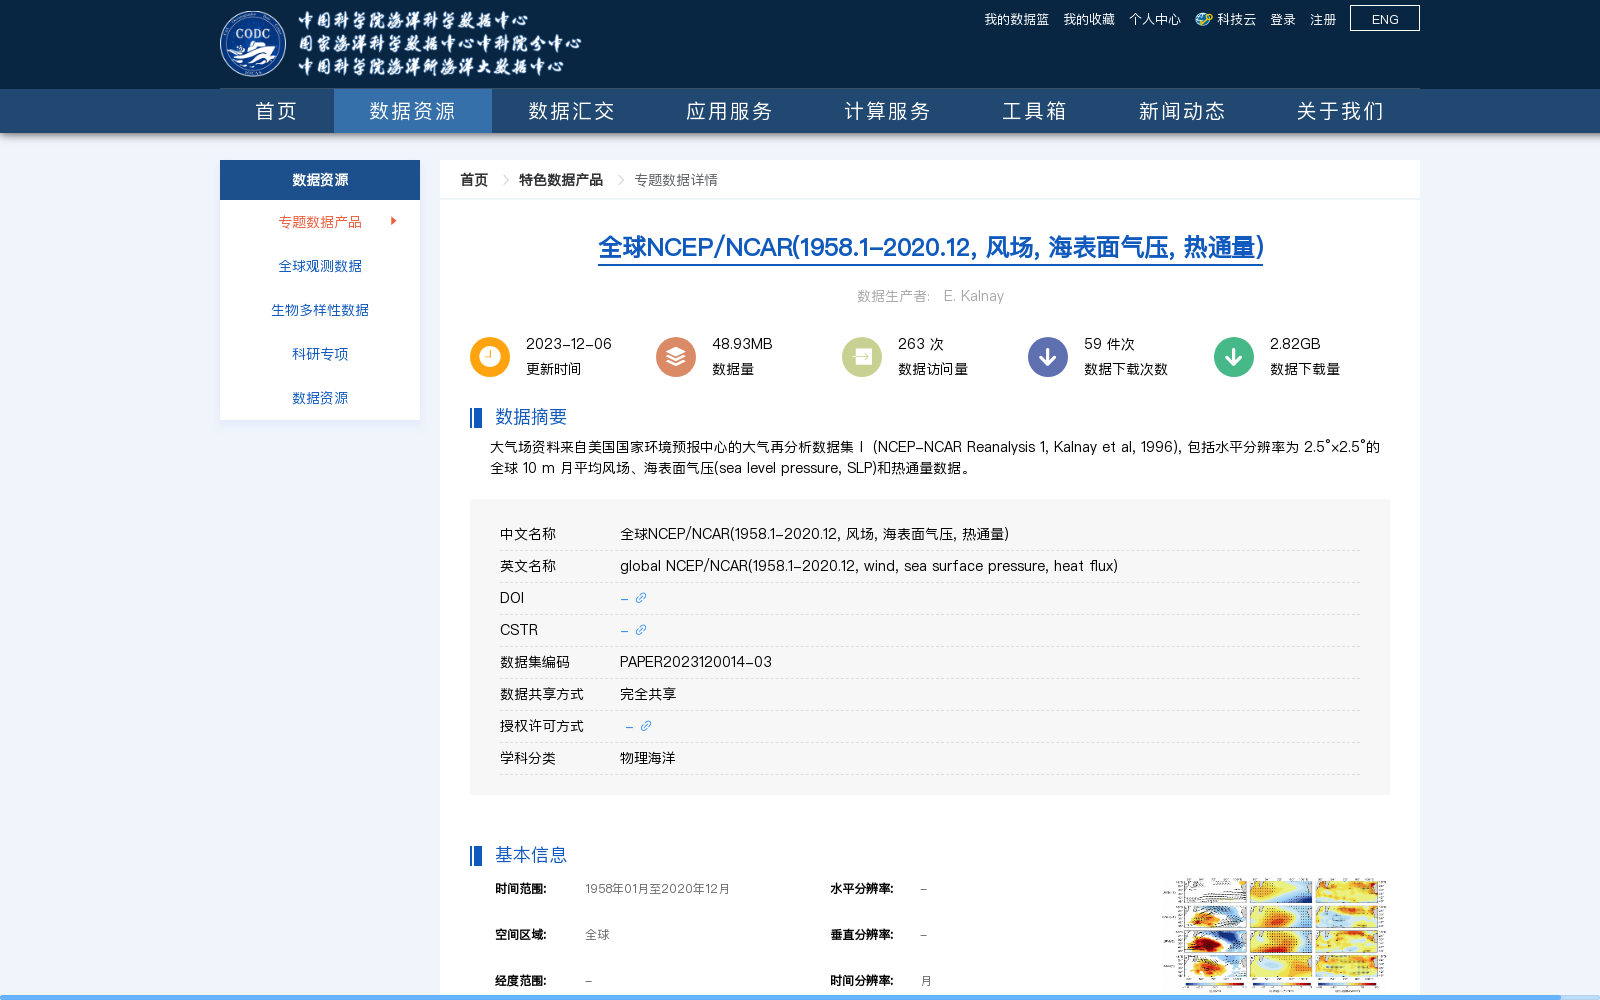Click the 物理海洋 discipline value
The image size is (1600, 1000).
(x=648, y=758)
